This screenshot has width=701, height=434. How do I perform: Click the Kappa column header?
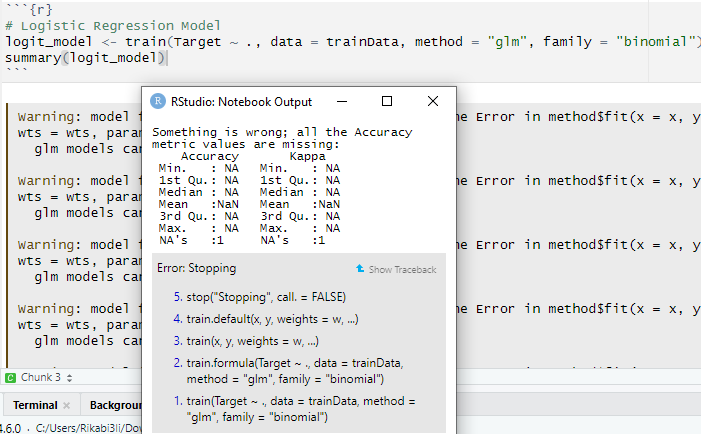pyautogui.click(x=308, y=156)
